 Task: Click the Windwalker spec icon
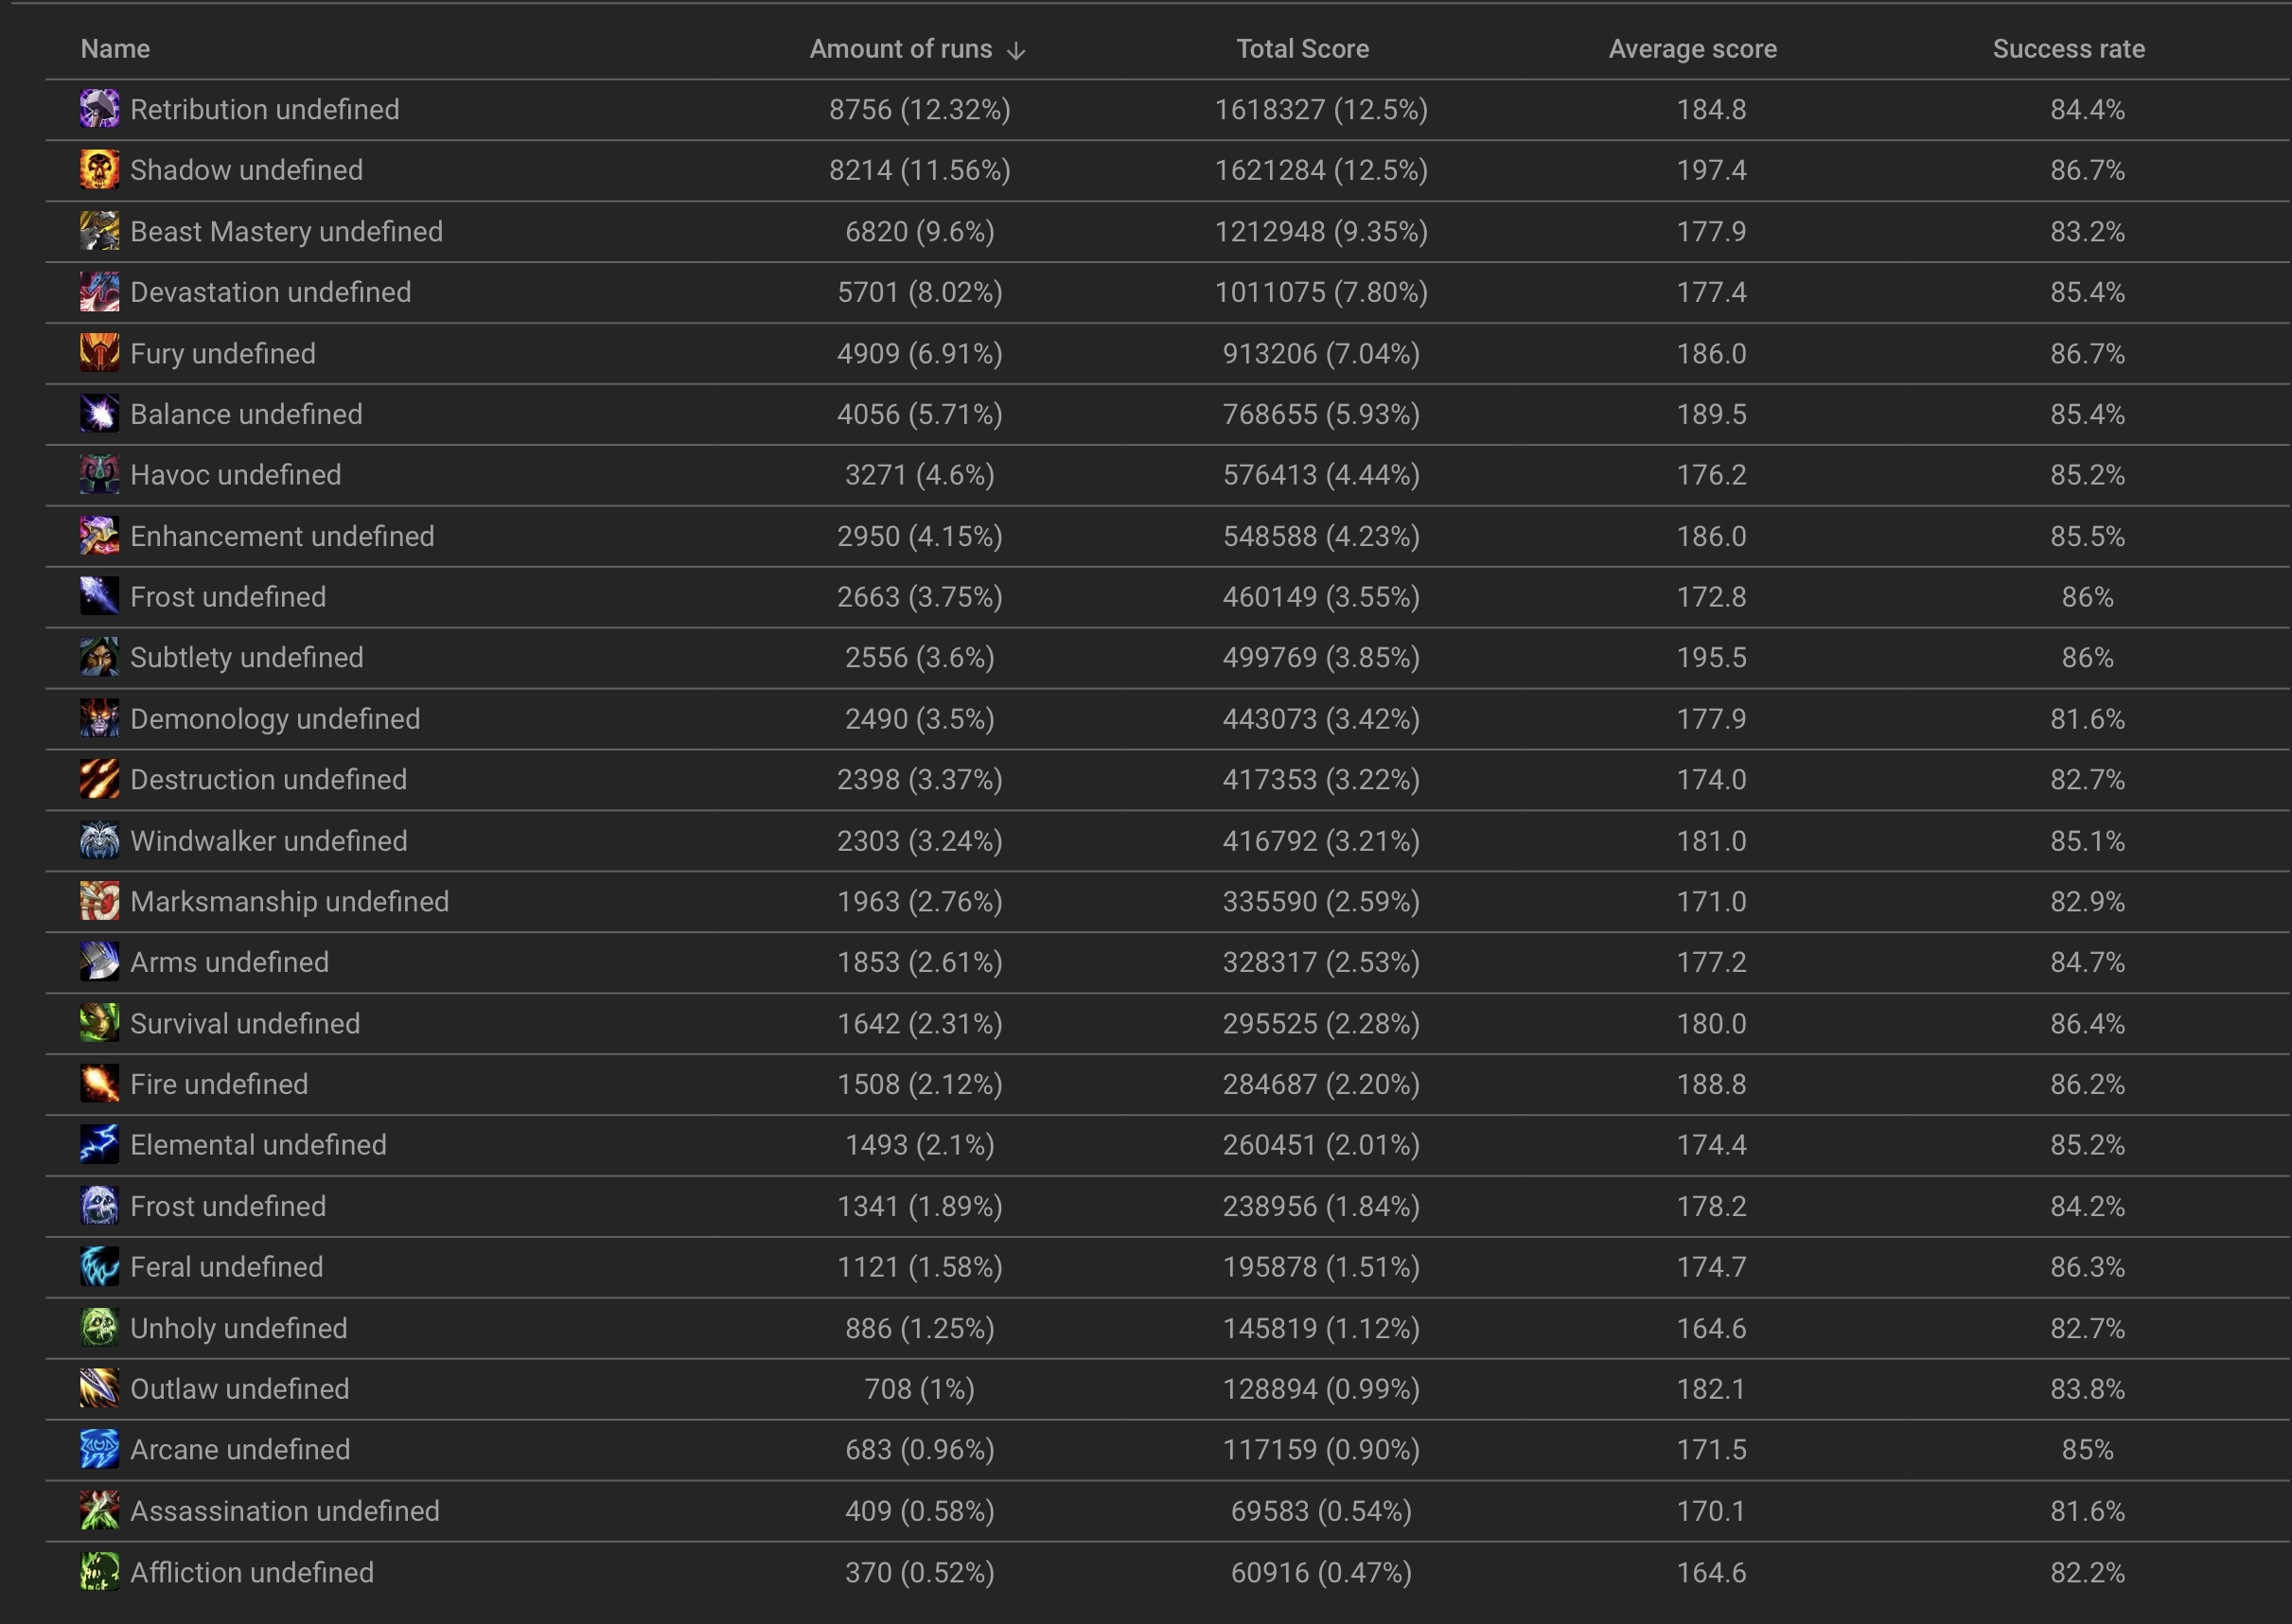pos(99,841)
